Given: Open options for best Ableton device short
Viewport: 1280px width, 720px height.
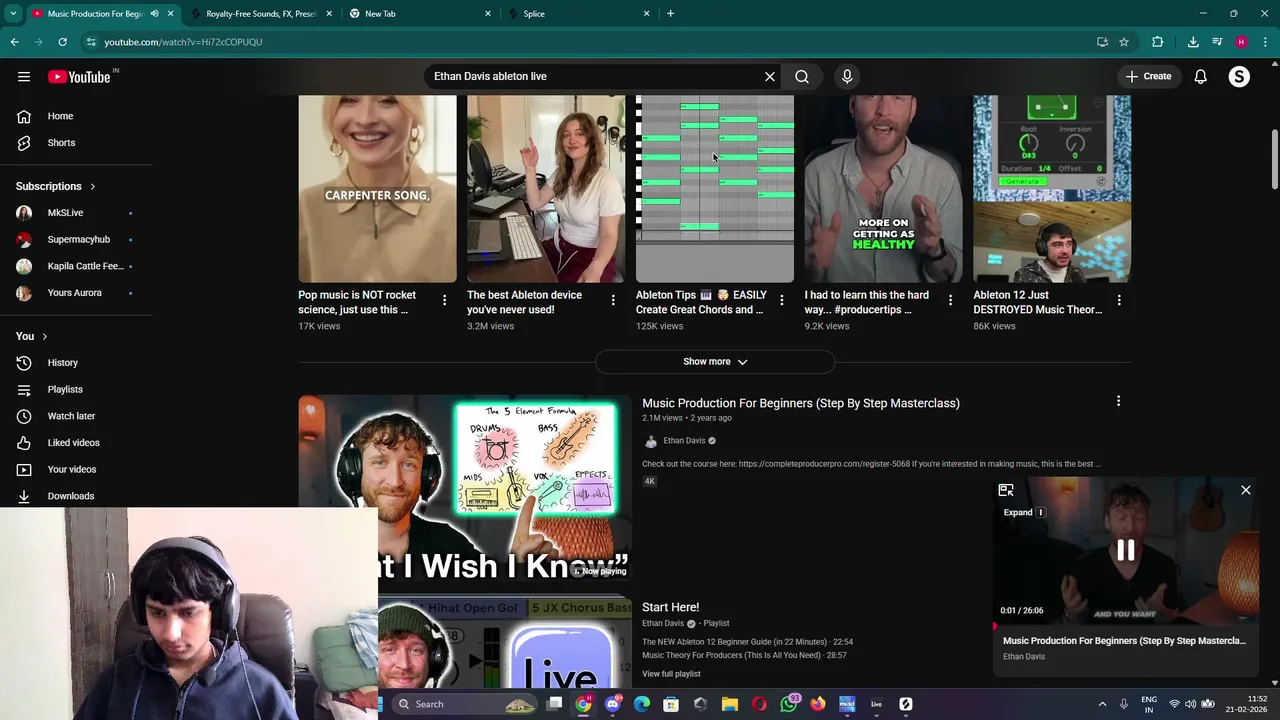Looking at the screenshot, I should coord(613,300).
